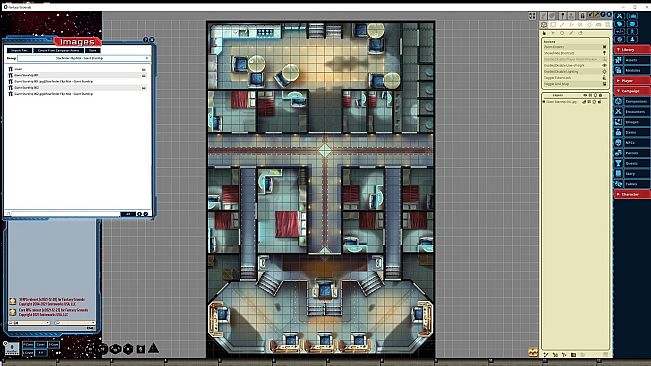
Task: Expand the Player sidebar section
Action: click(631, 81)
